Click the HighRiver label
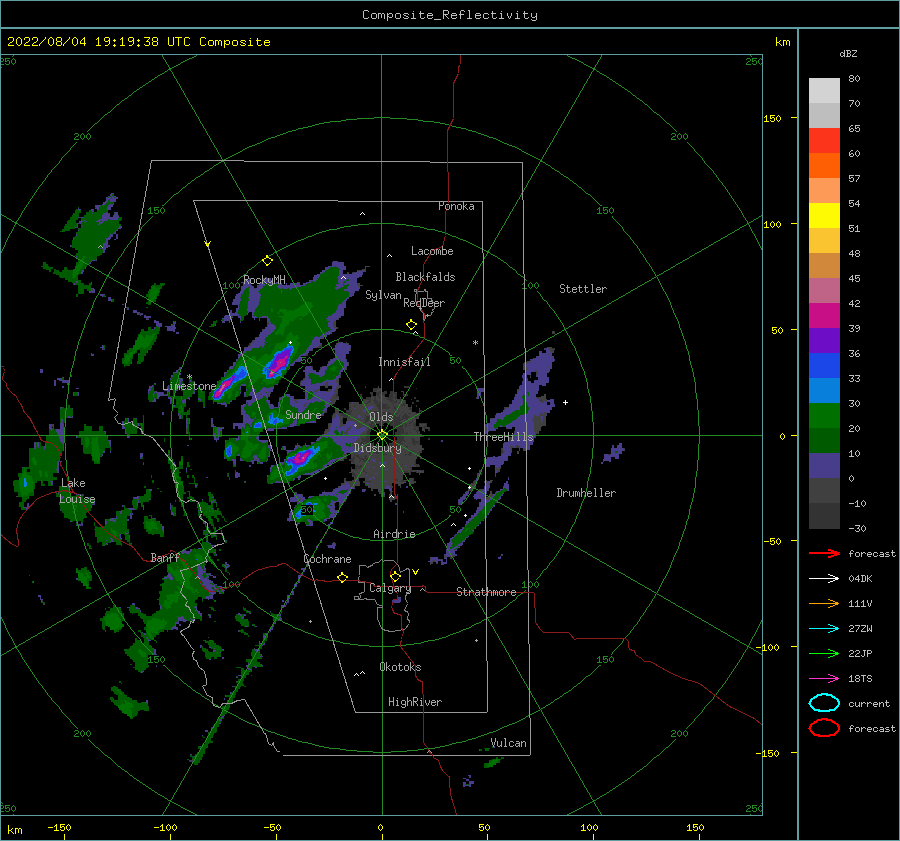Viewport: 900px width, 841px height. click(x=415, y=702)
